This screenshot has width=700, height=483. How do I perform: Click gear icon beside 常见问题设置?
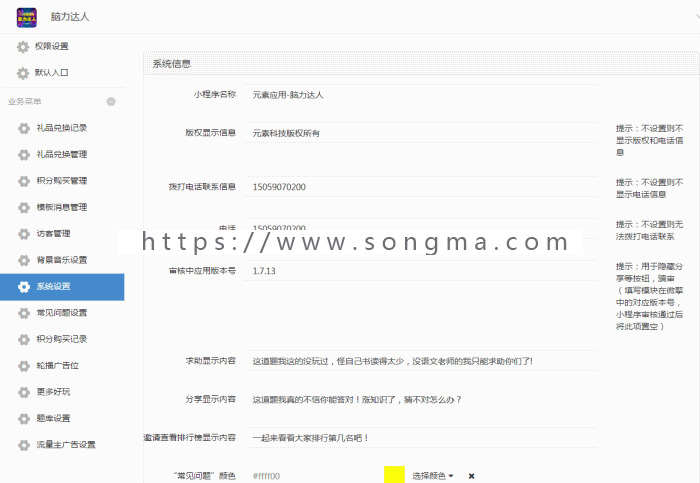(24, 313)
